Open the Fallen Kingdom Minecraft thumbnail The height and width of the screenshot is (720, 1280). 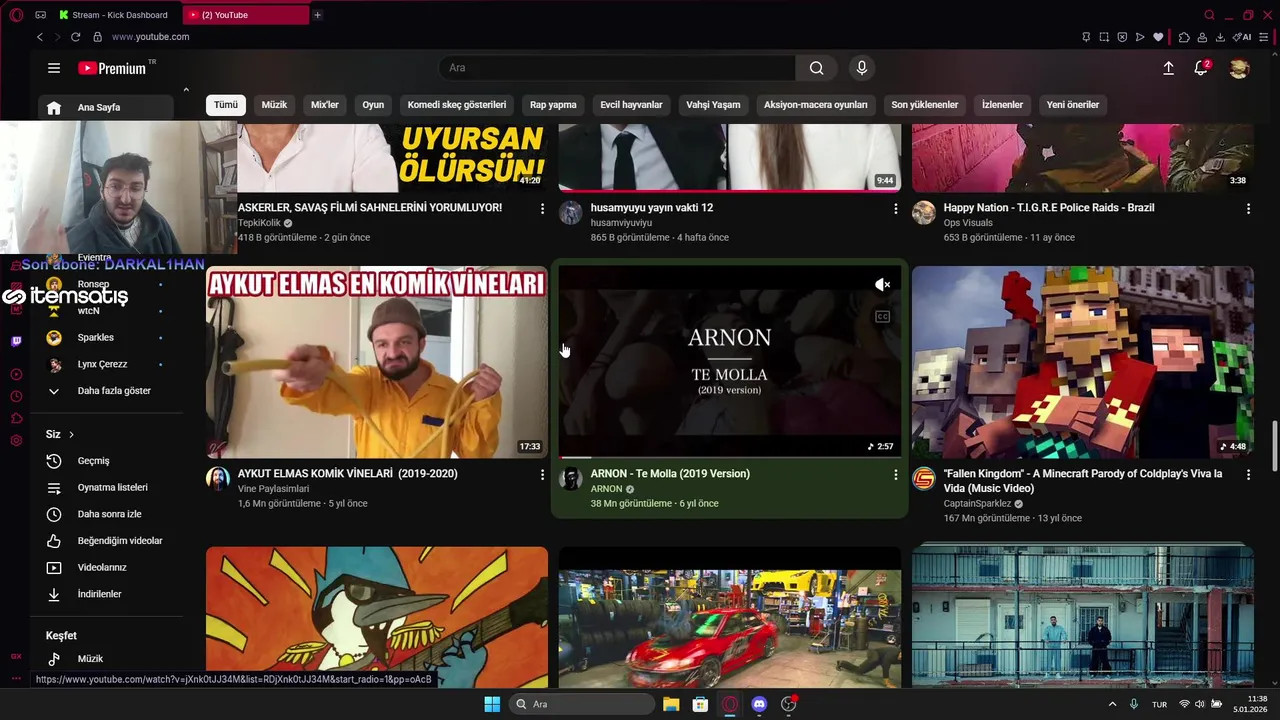pyautogui.click(x=1082, y=362)
